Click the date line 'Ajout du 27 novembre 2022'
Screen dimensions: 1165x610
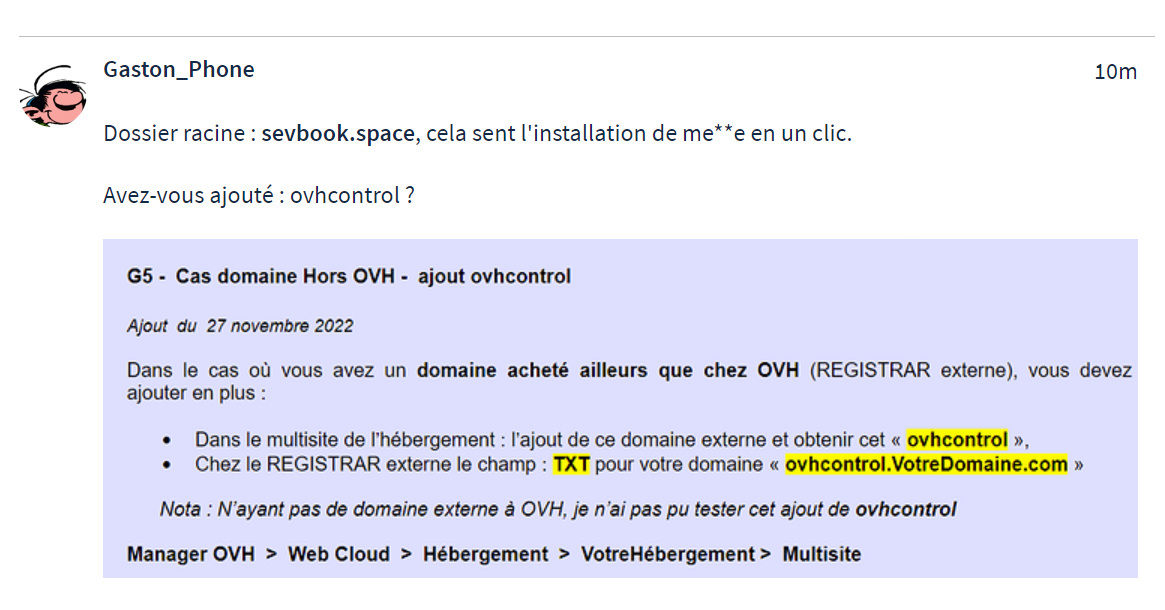[x=240, y=326]
